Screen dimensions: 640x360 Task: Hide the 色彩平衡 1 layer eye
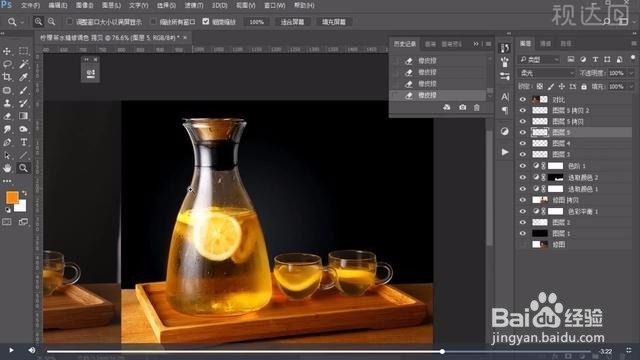point(523,211)
